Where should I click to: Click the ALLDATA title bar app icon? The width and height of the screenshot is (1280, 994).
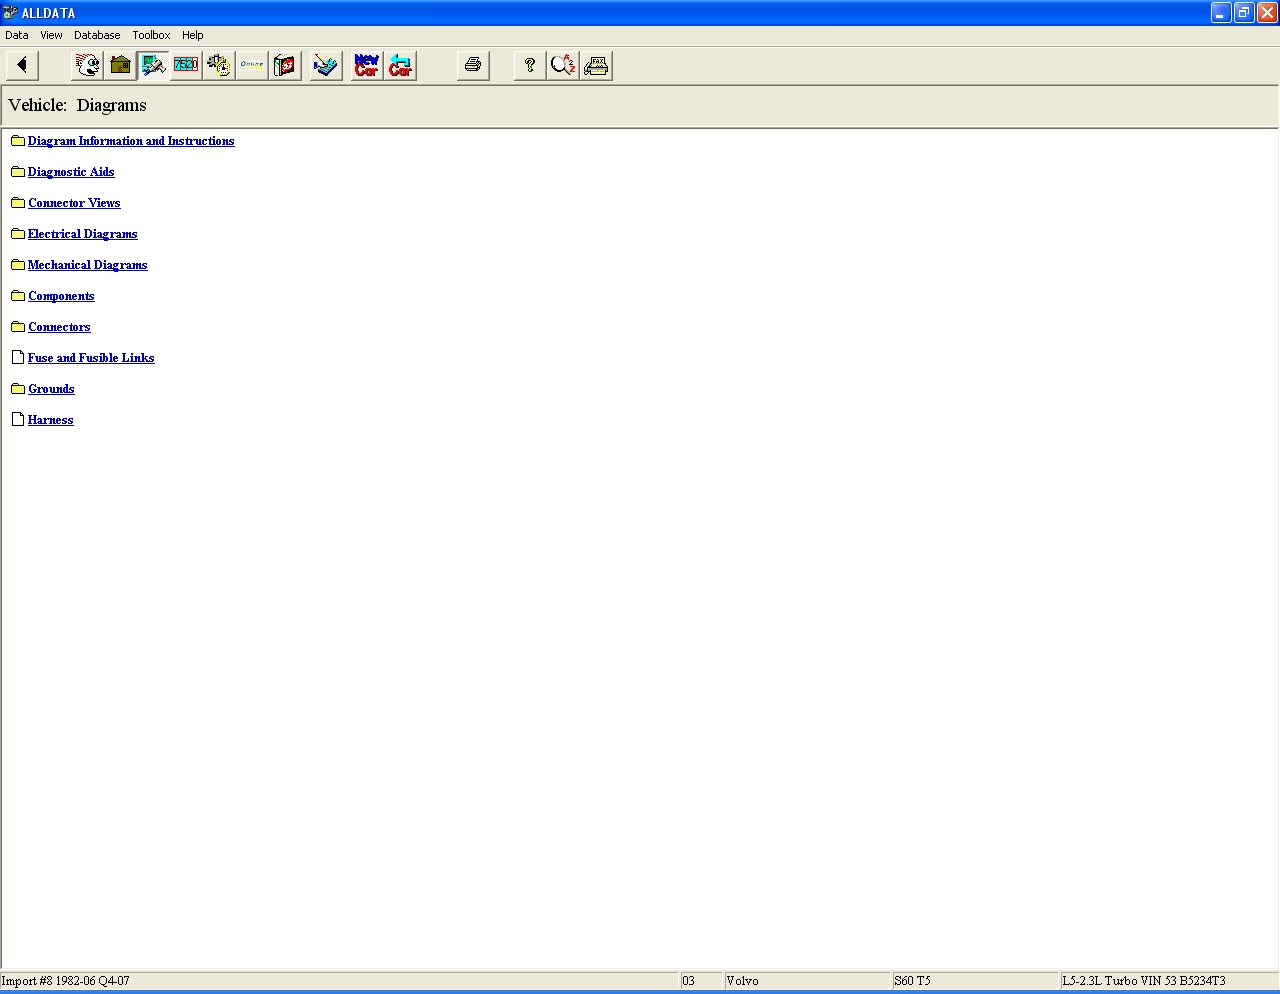pyautogui.click(x=10, y=13)
